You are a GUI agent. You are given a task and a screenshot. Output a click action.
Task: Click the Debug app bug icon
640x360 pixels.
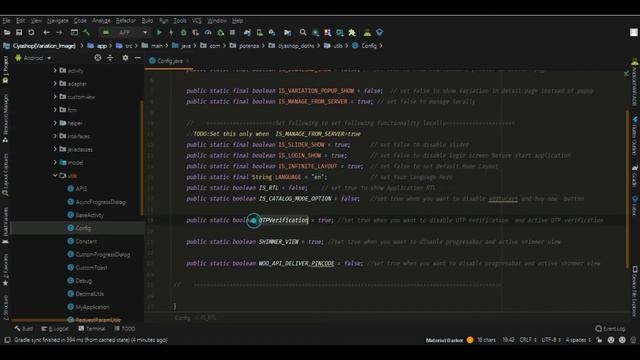[x=184, y=32]
